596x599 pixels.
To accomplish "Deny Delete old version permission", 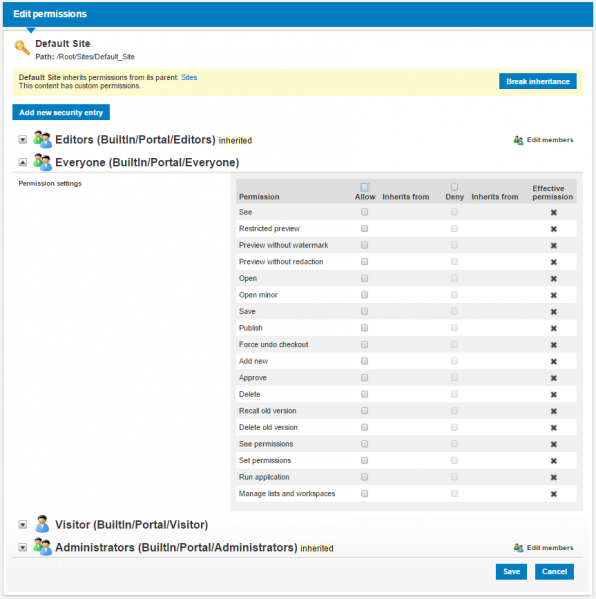I will (x=454, y=427).
